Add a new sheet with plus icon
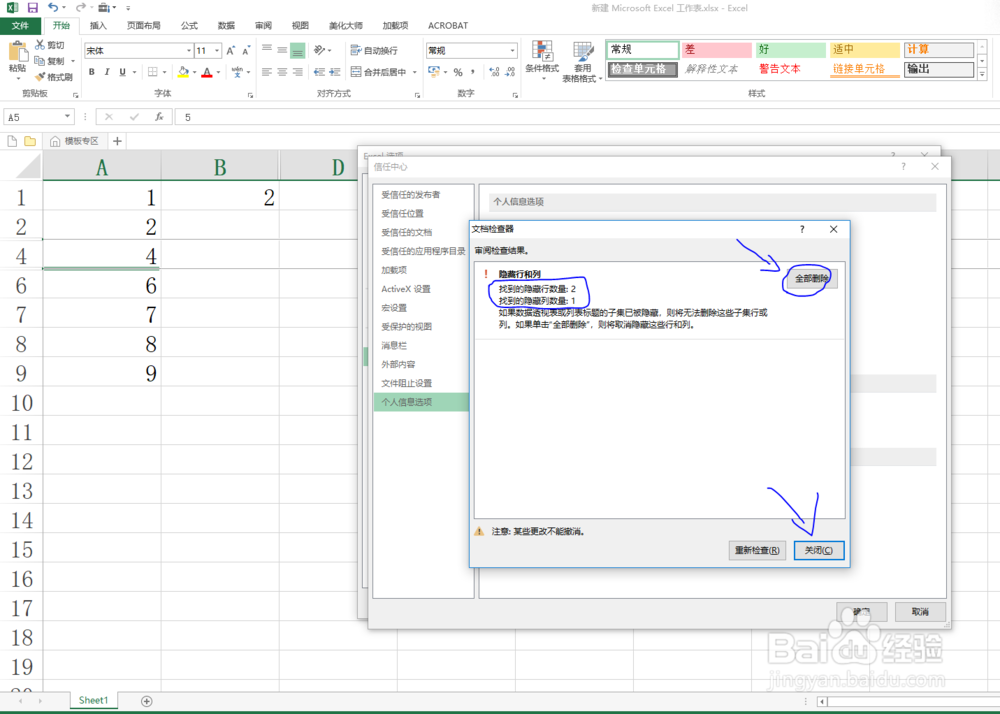Screen dimensions: 1000x714 pos(147,701)
